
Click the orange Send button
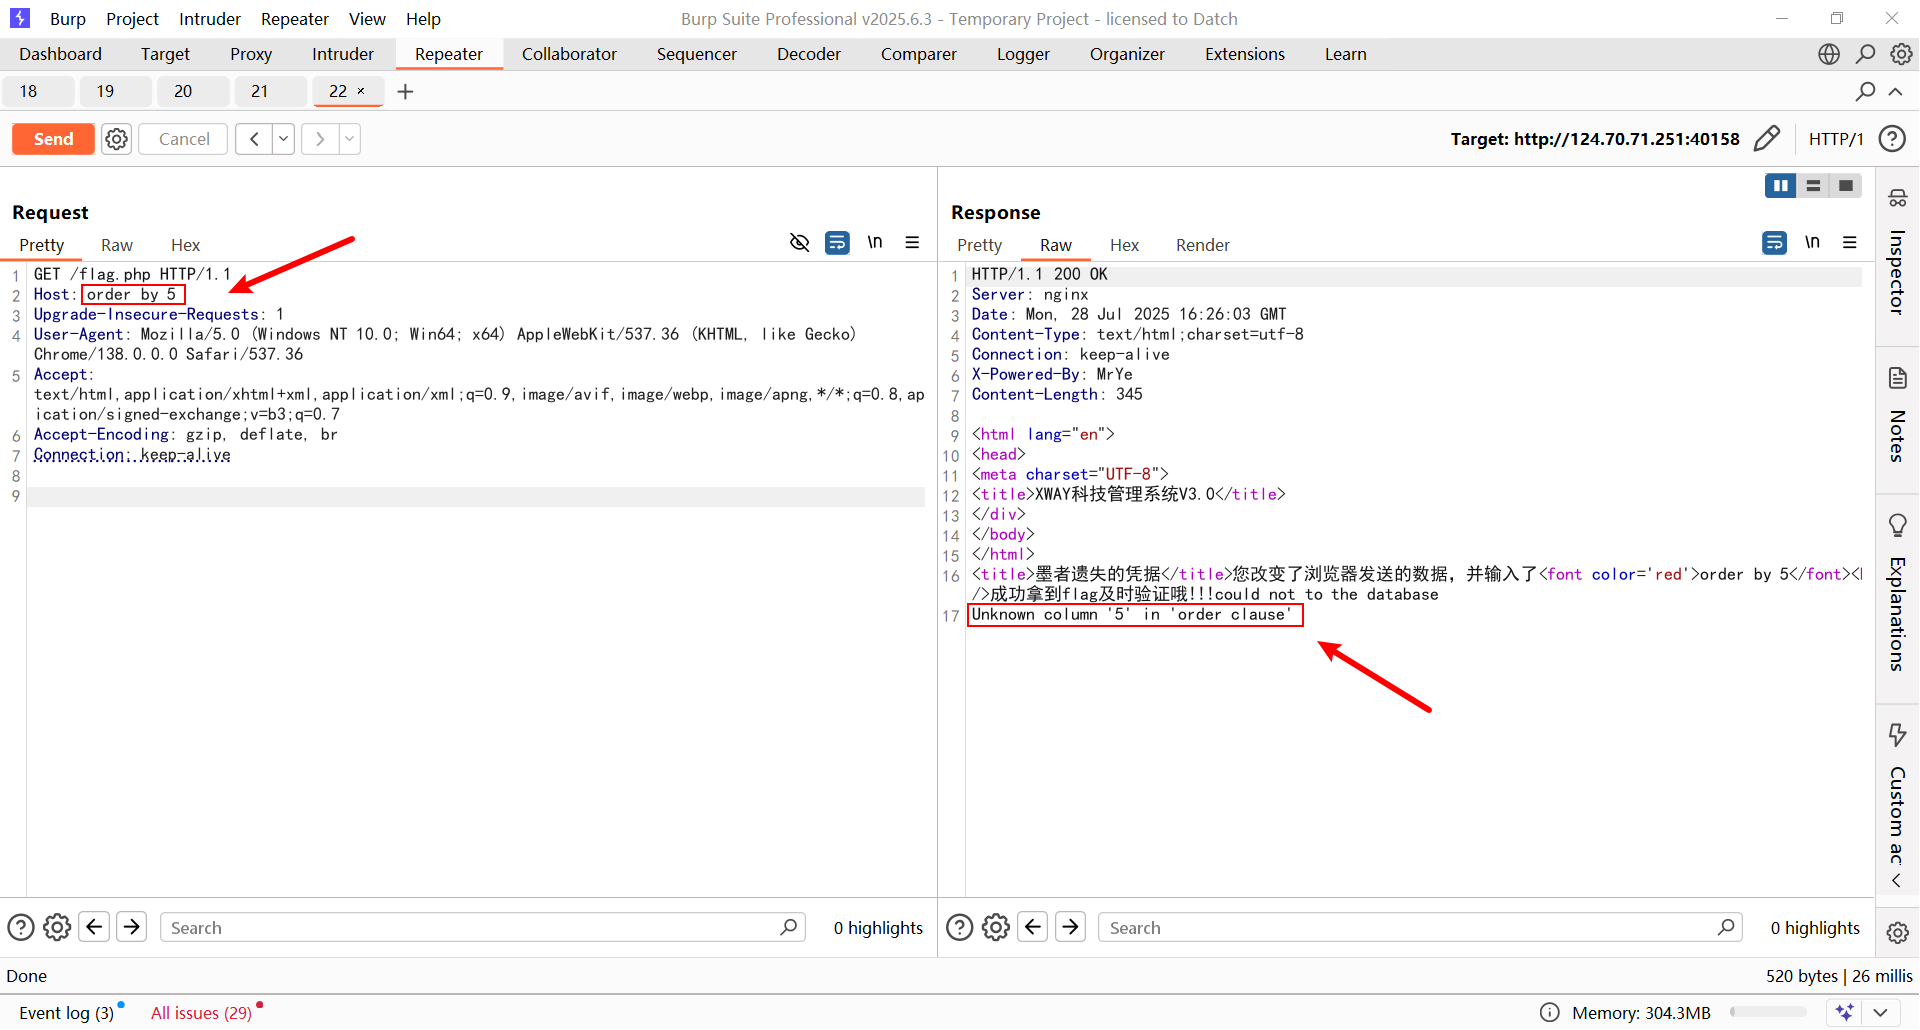[53, 139]
